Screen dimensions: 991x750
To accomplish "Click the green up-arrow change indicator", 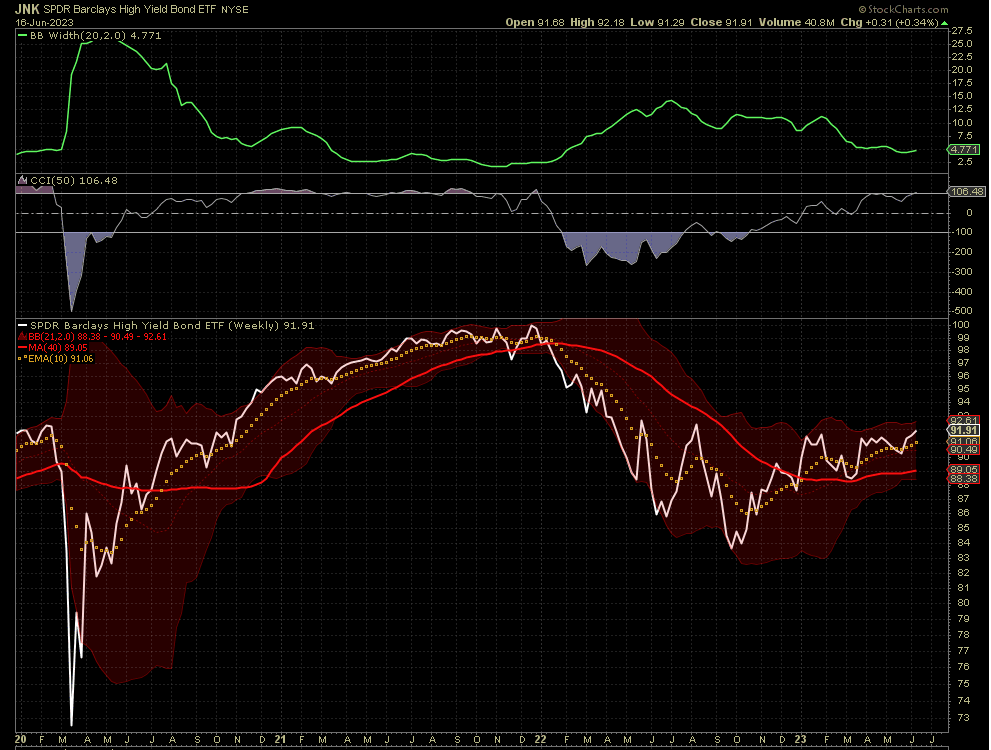I will (x=944, y=23).
